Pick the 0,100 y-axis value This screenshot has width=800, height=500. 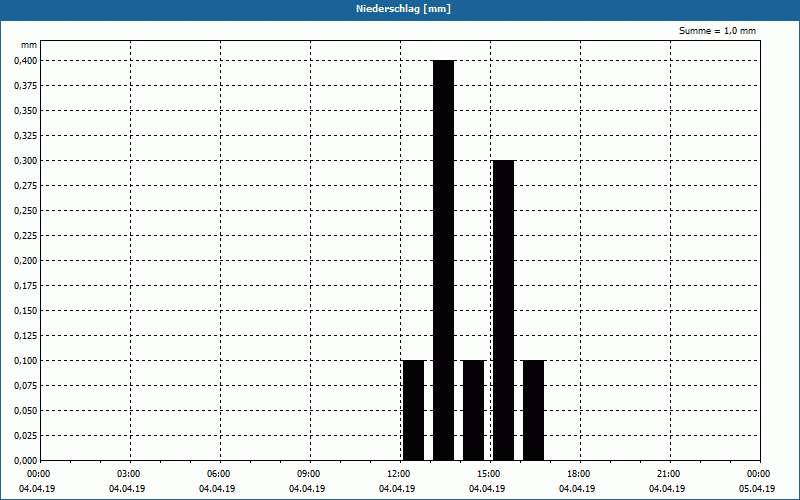tap(26, 361)
